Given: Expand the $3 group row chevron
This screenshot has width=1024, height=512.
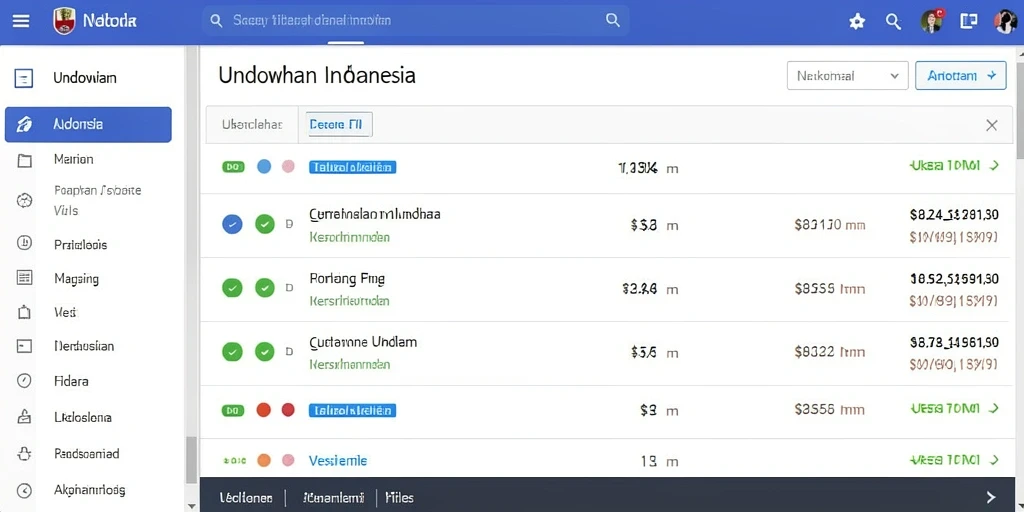Looking at the screenshot, I should pyautogui.click(x=994, y=409).
